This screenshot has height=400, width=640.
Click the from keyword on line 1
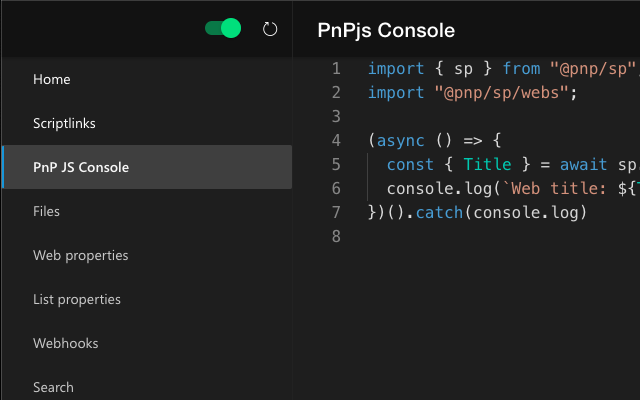click(x=521, y=69)
